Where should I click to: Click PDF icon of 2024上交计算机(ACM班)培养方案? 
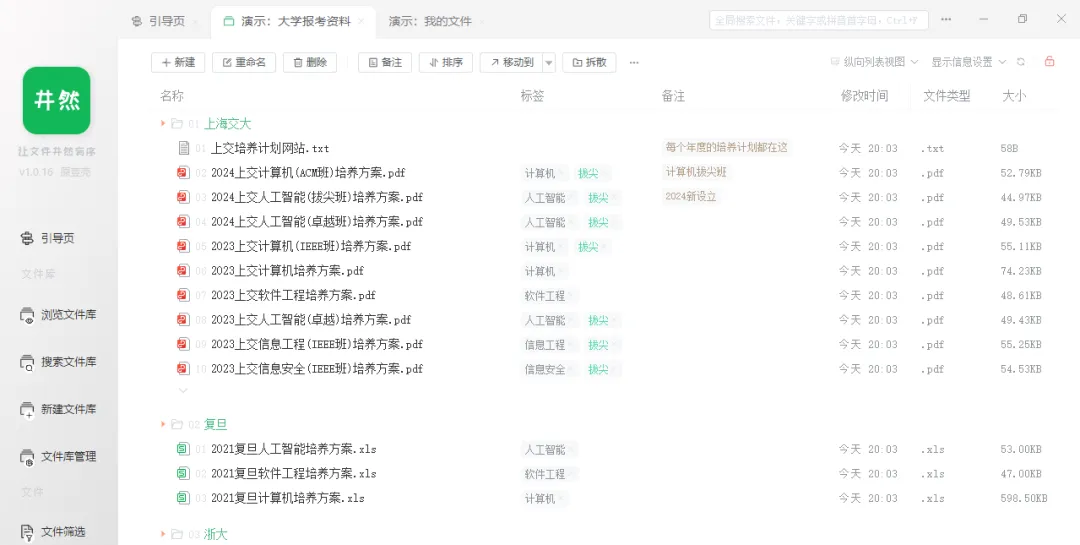click(x=183, y=172)
